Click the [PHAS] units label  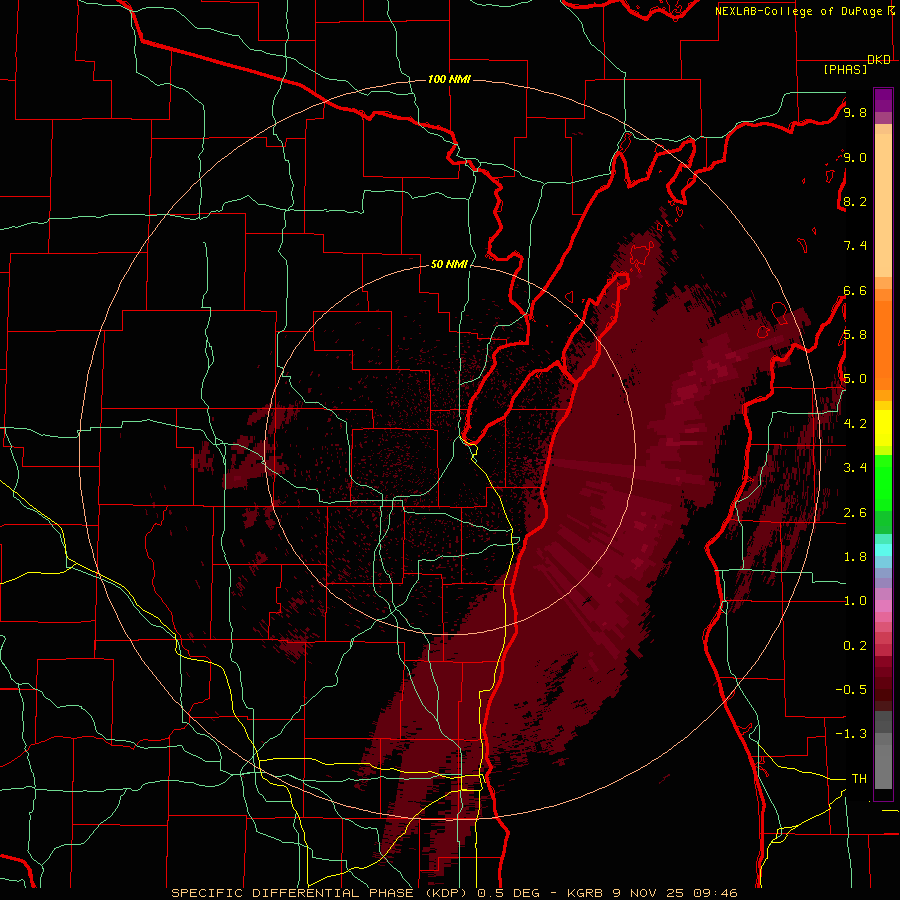(x=845, y=70)
